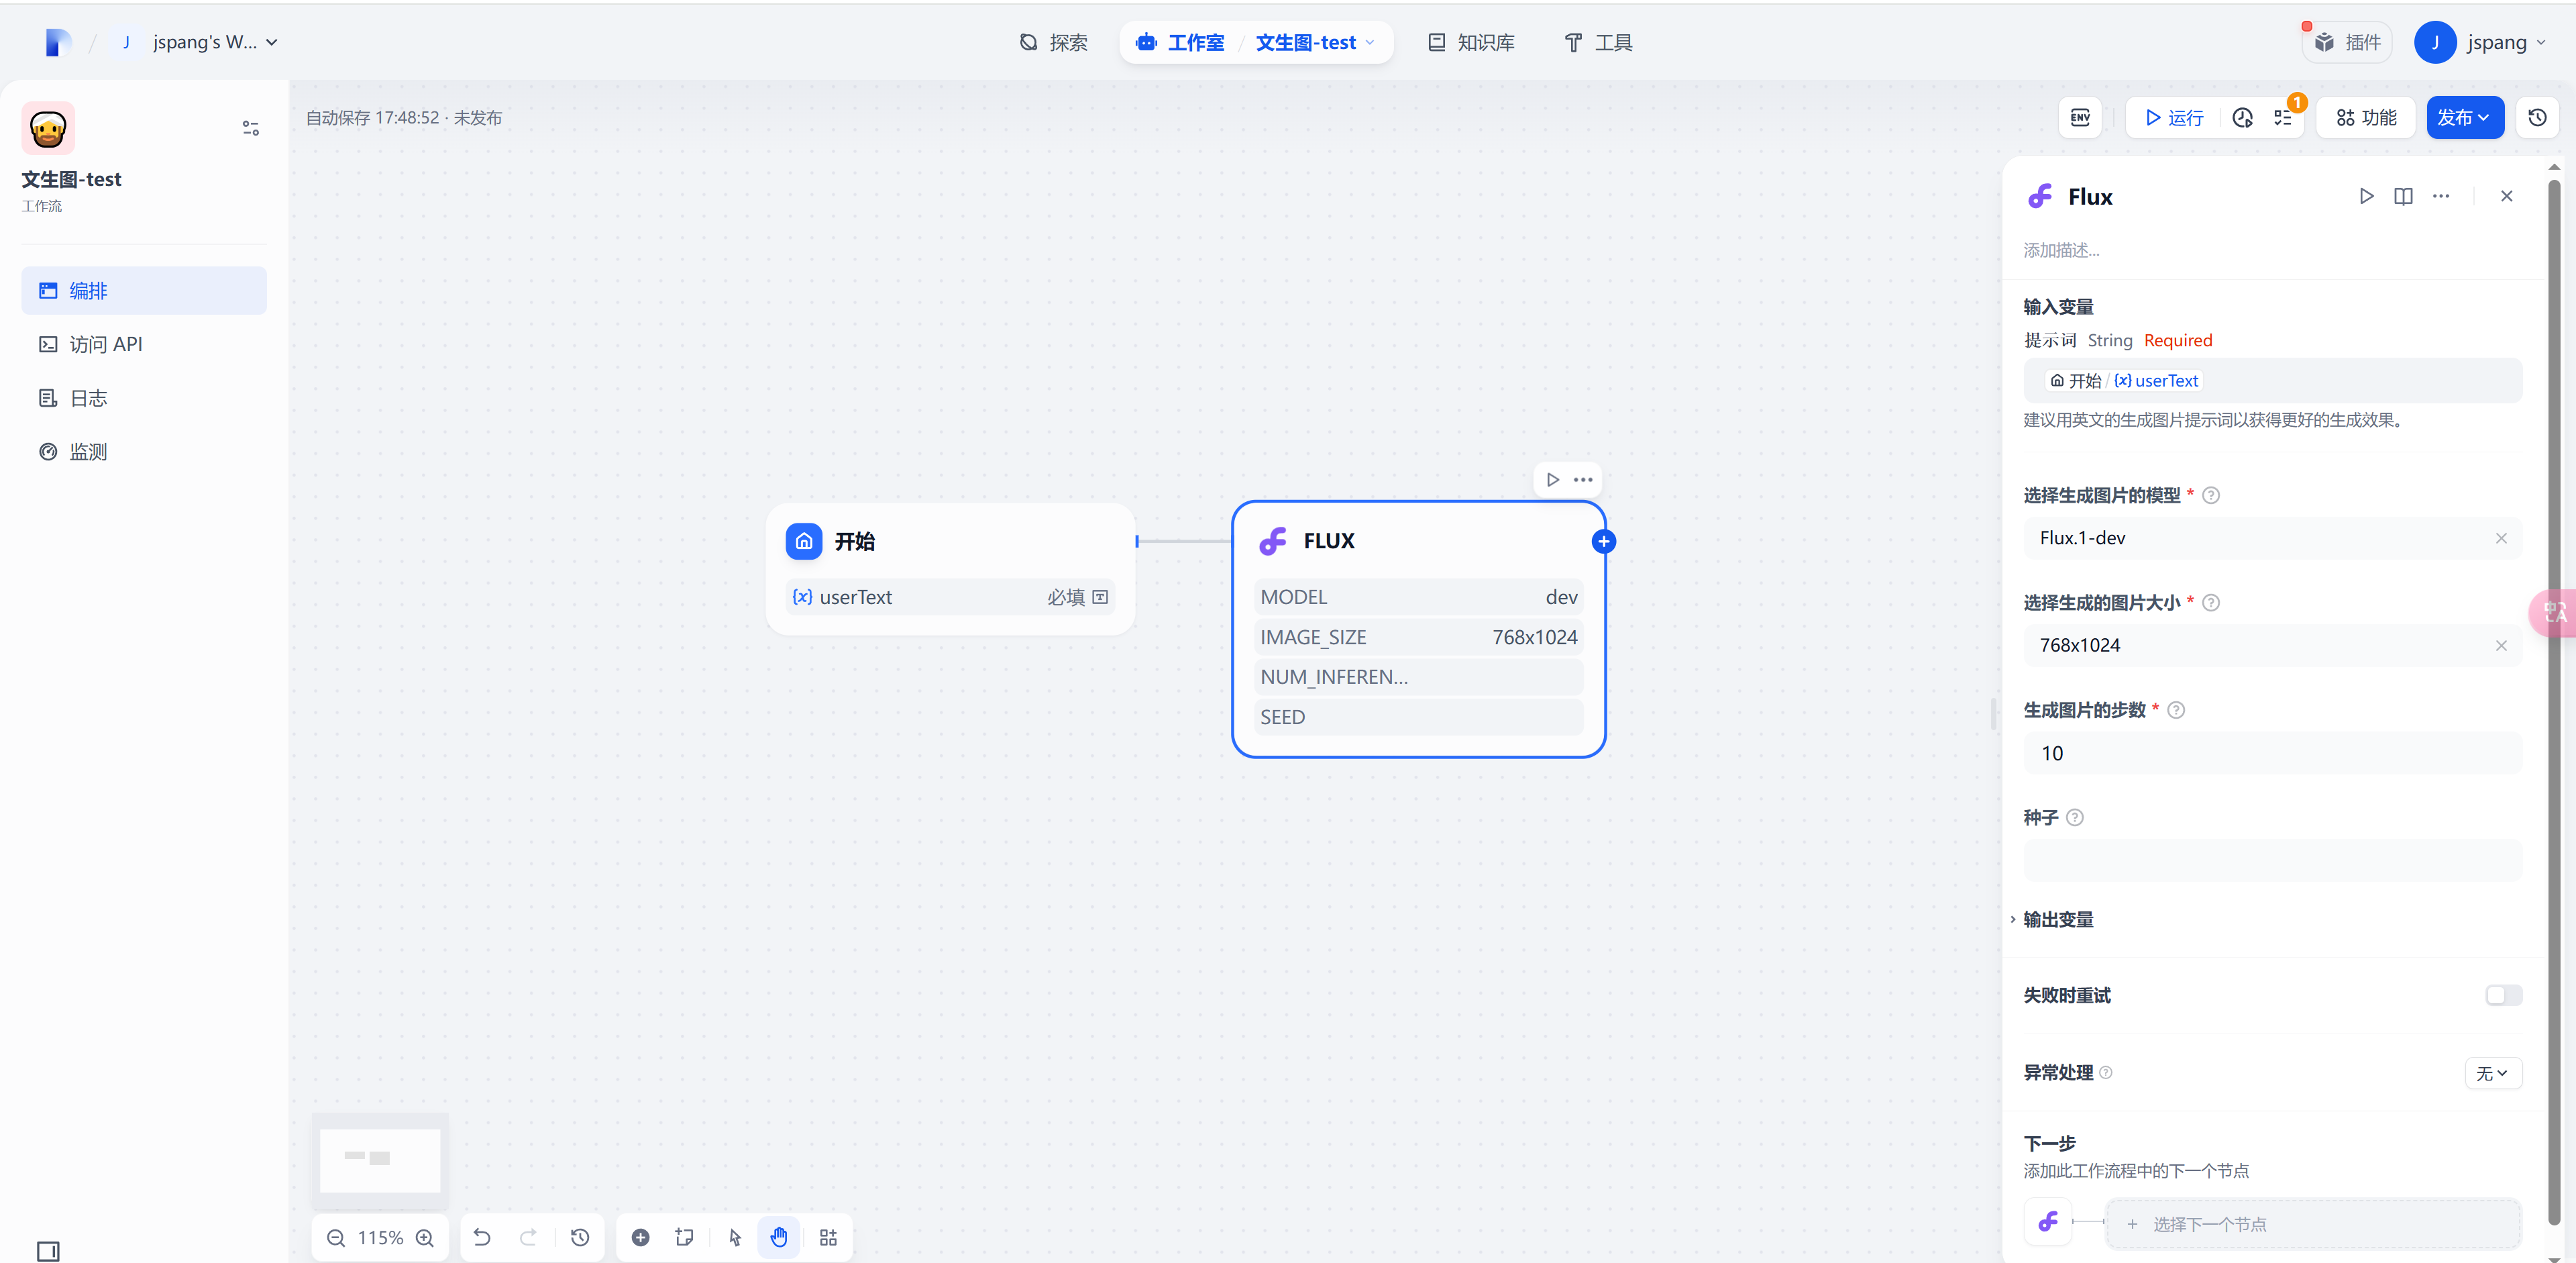Screen dimensions: 2576x1263
Task: Open the ENV environment variables icon
Action: [x=2080, y=118]
